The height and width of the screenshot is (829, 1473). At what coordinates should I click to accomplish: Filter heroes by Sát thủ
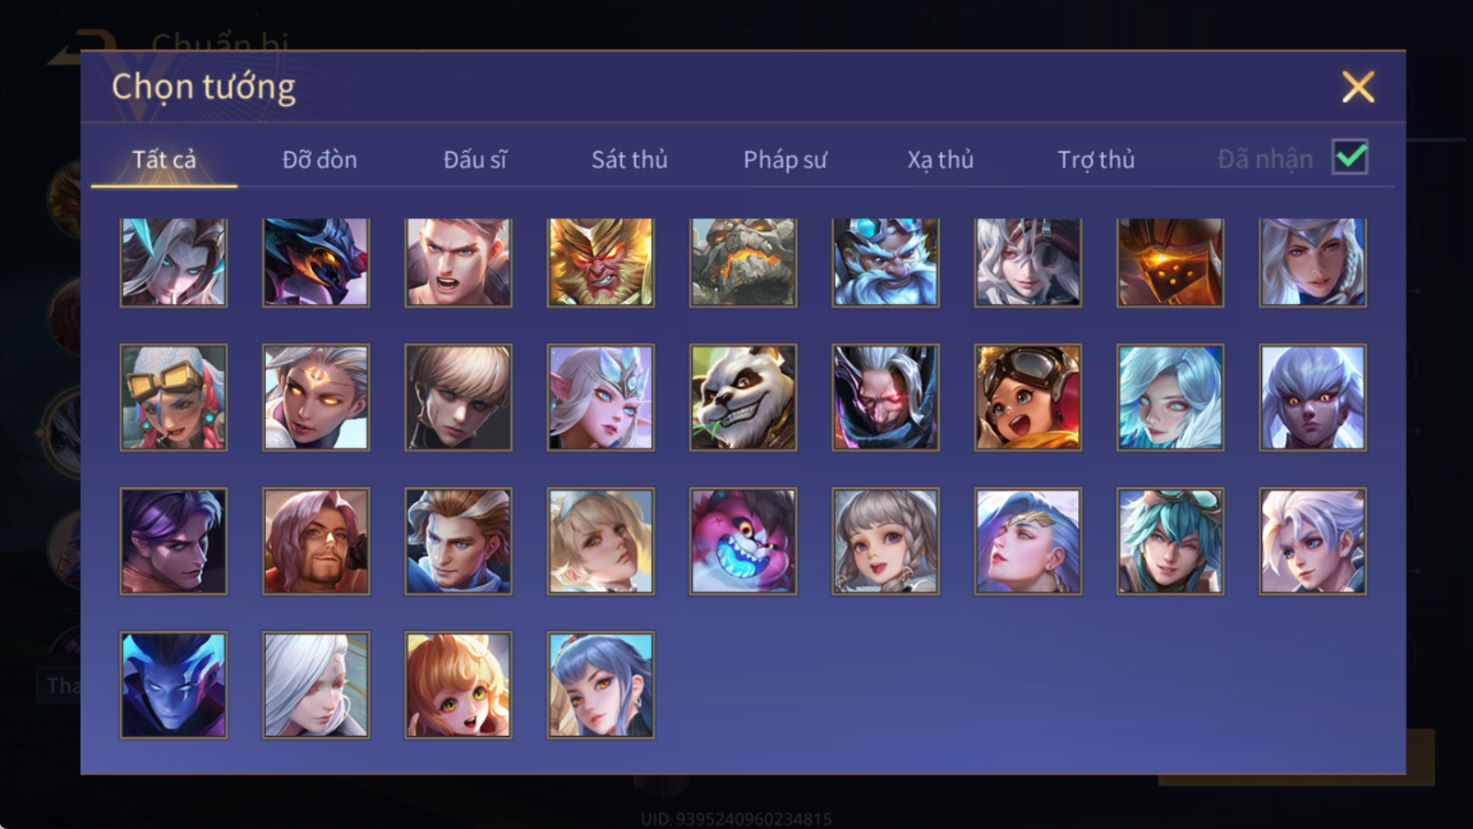(x=629, y=159)
